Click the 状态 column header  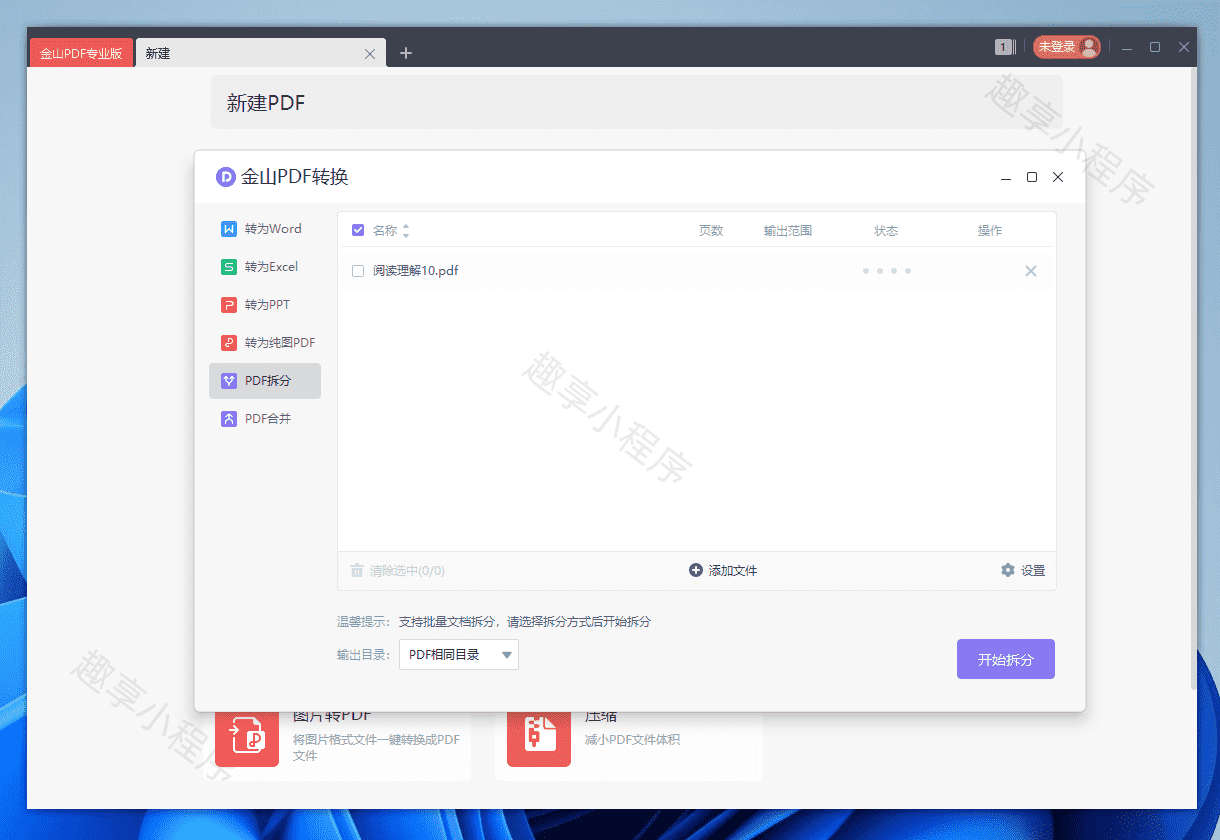coord(886,231)
